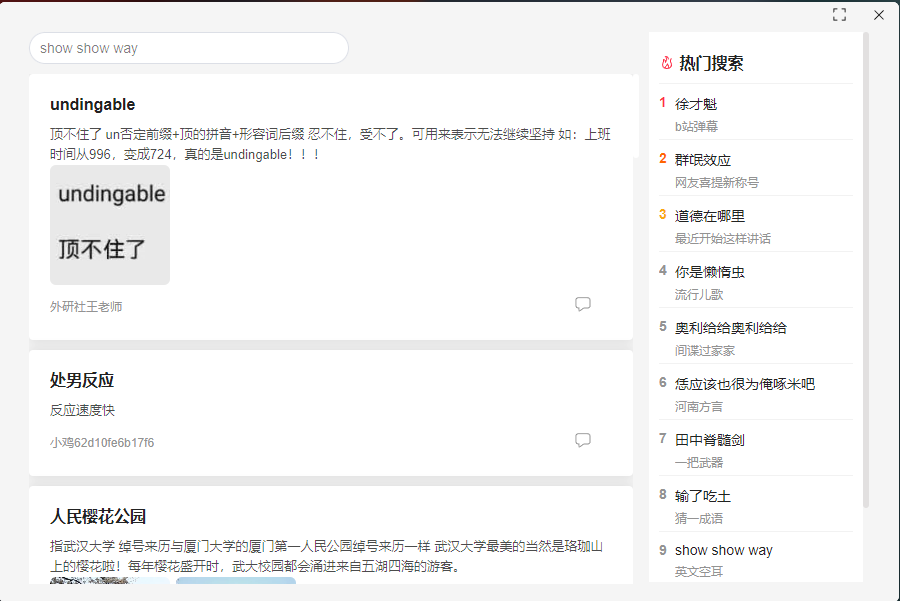Click the fullscreen expand icon
This screenshot has height=601, width=900.
(x=839, y=14)
